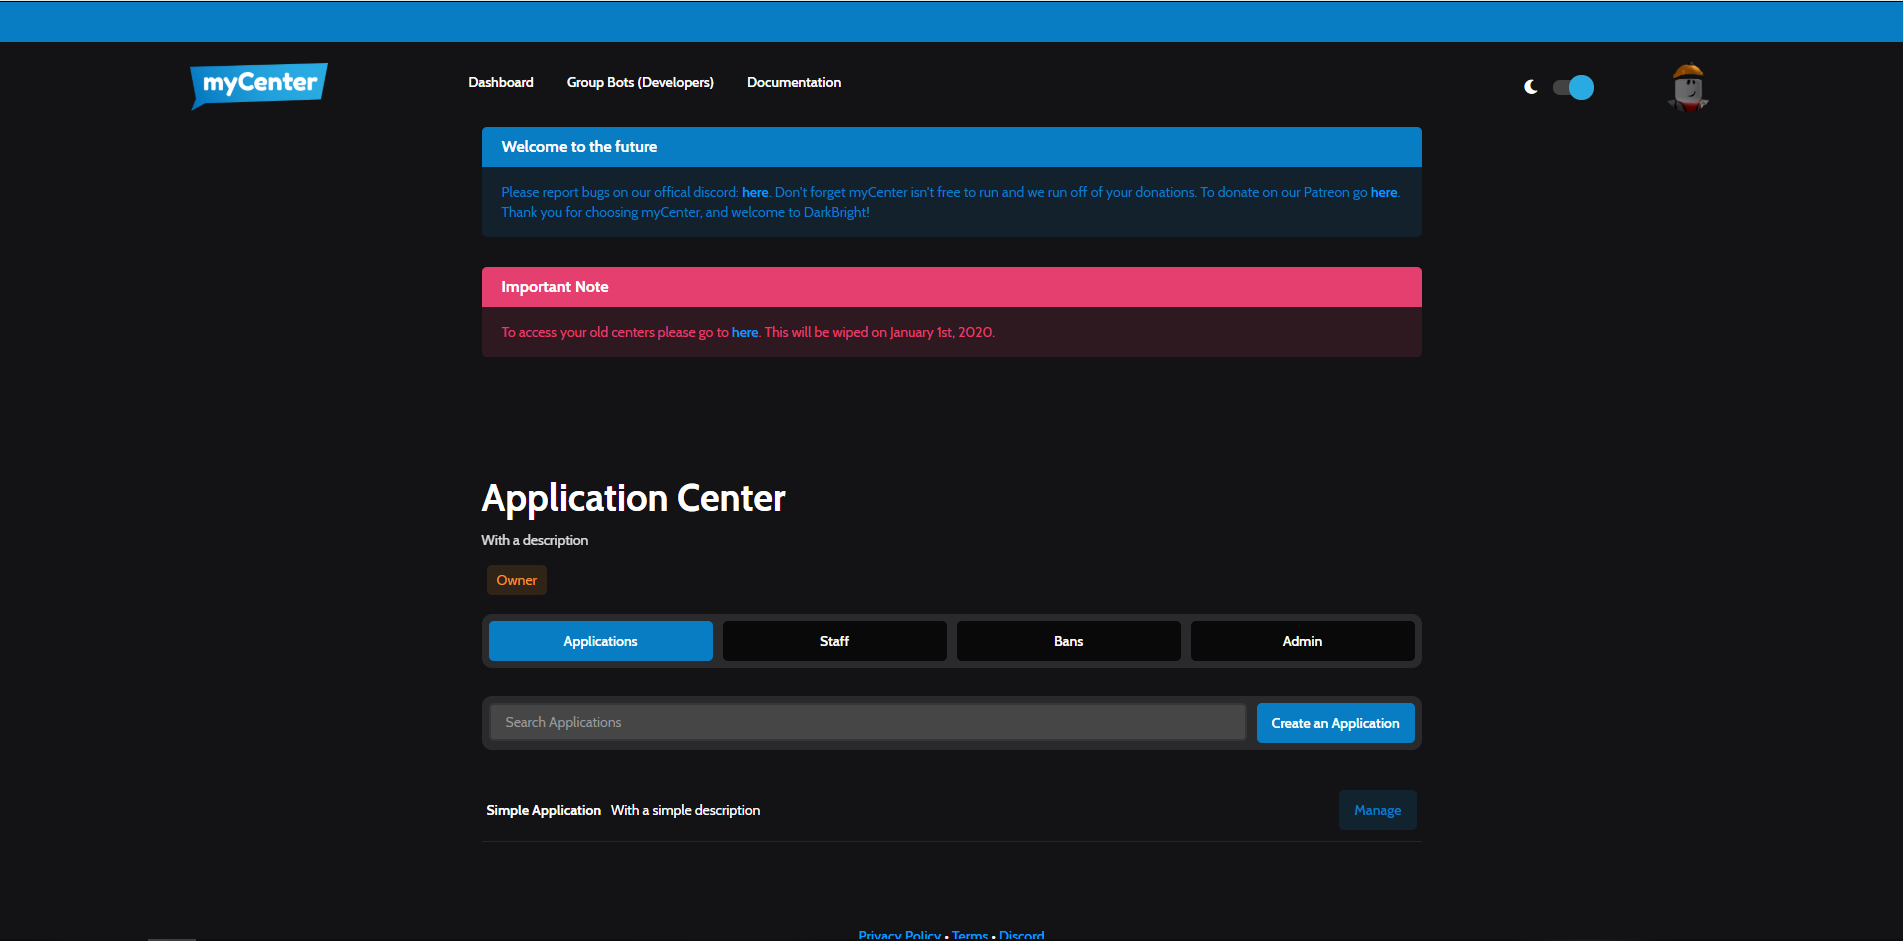Viewport: 1903px width, 941px height.
Task: Open Group Bots (Developers)
Action: pos(639,82)
